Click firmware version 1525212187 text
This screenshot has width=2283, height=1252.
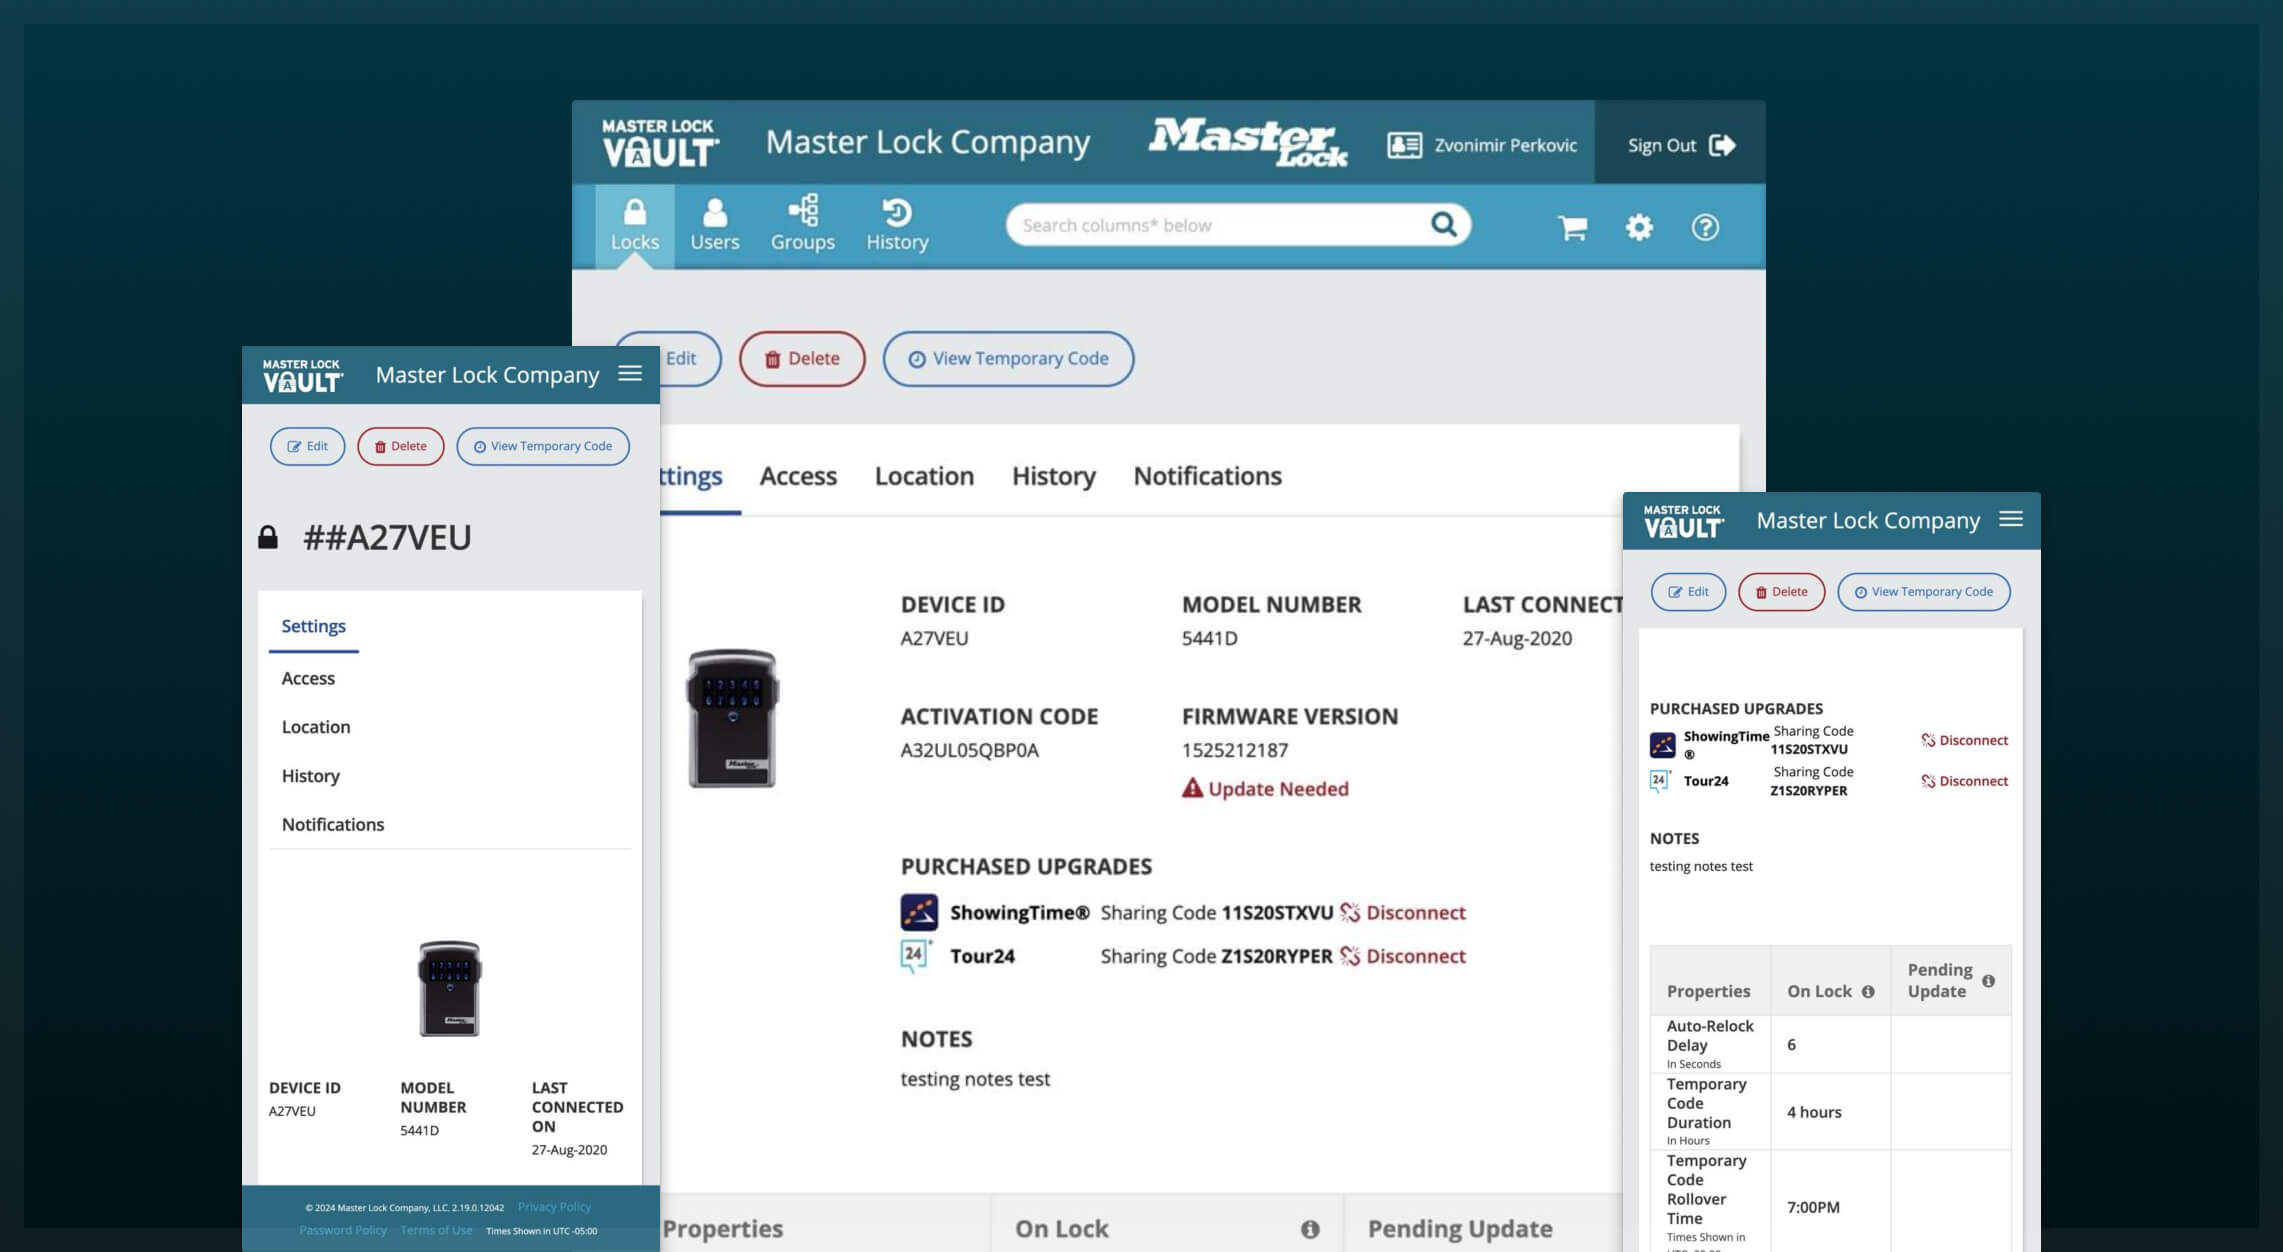click(1235, 750)
